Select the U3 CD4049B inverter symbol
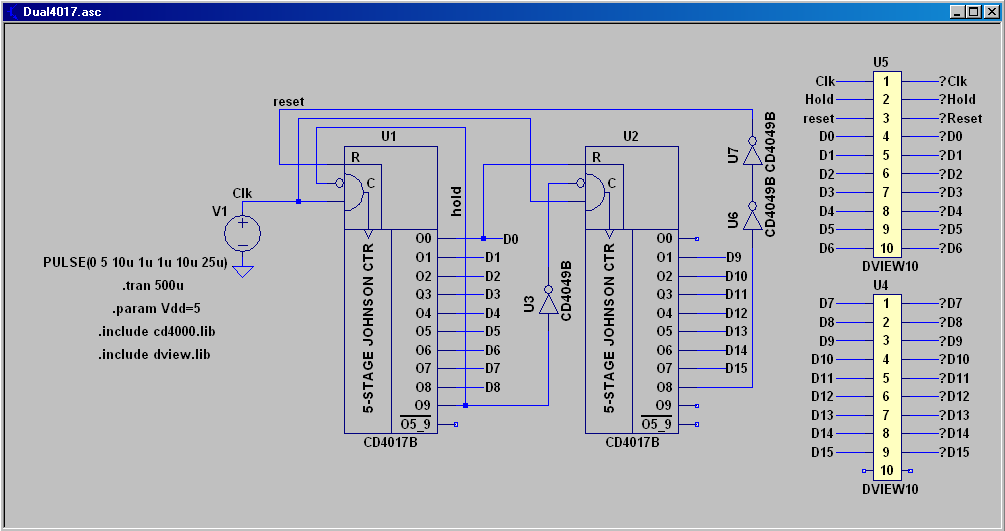1005x531 pixels. tap(549, 300)
